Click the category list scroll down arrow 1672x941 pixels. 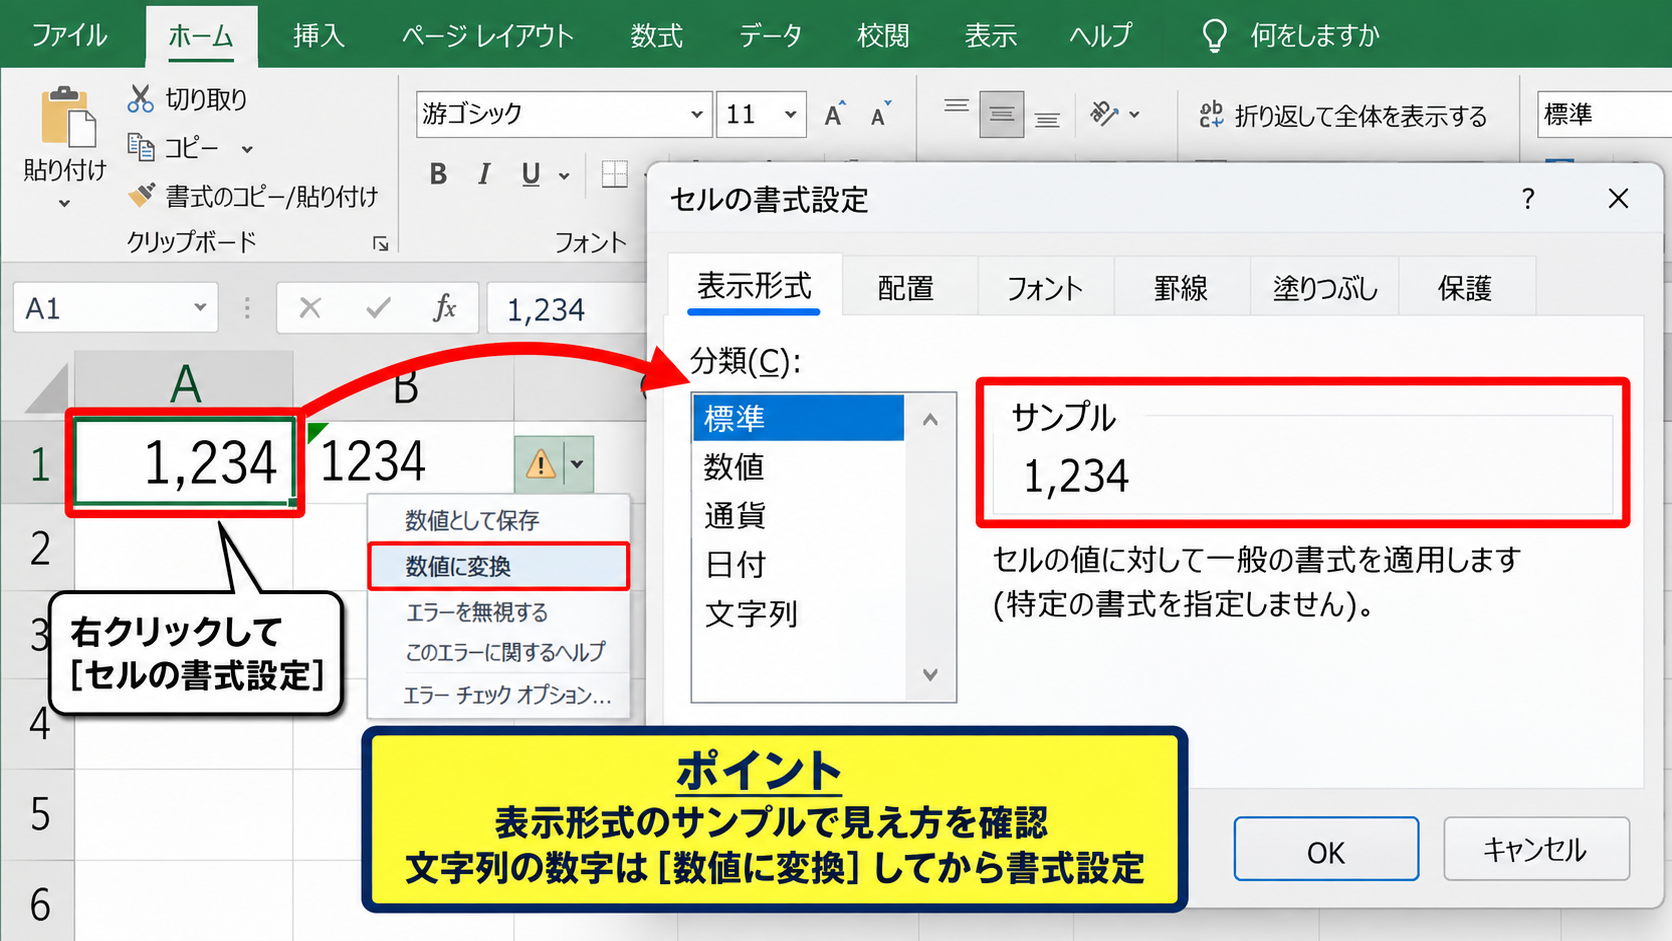(x=930, y=675)
